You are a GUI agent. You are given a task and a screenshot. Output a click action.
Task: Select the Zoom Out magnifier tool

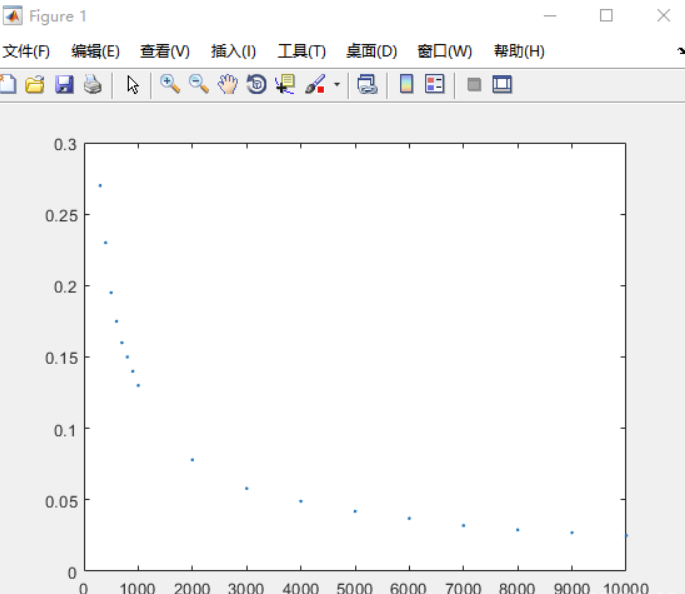pos(199,85)
